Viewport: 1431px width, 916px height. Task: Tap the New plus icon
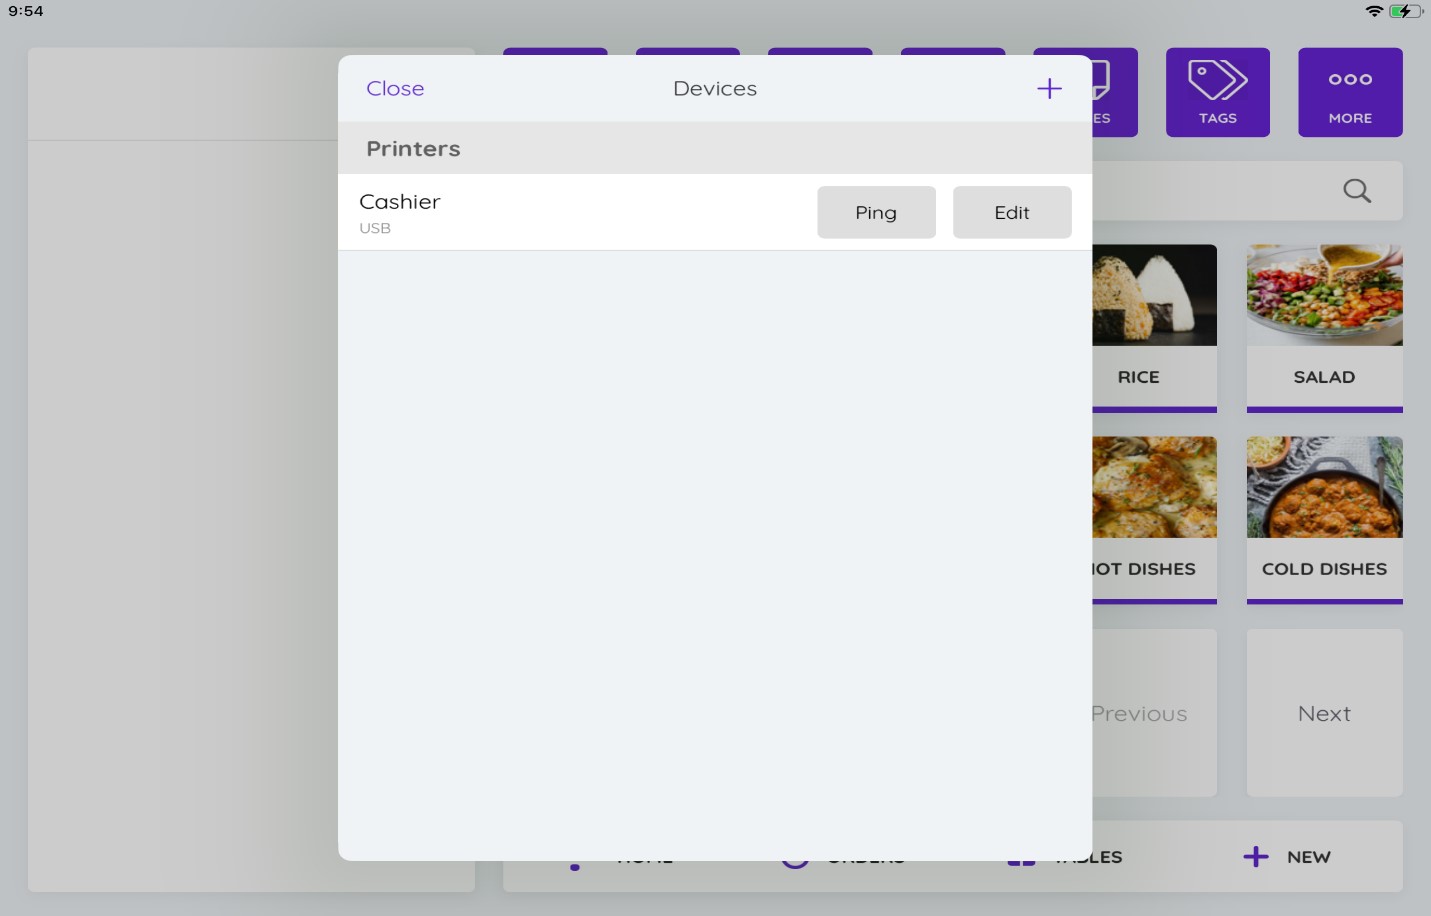pos(1256,857)
